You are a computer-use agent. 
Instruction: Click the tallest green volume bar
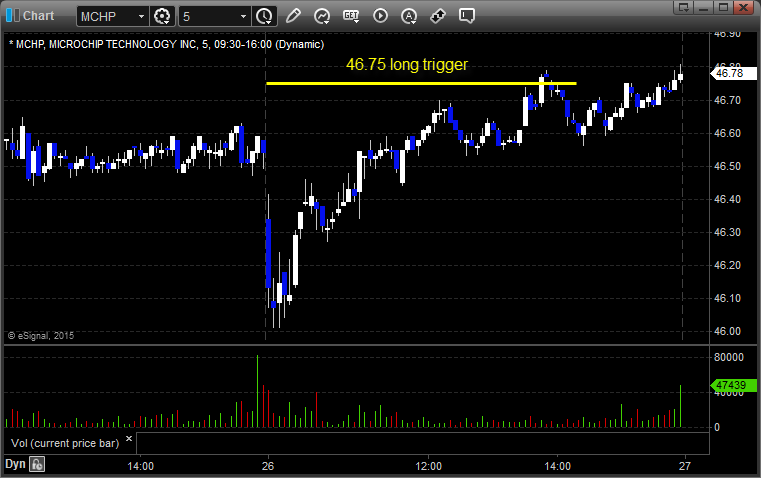pyautogui.click(x=257, y=391)
